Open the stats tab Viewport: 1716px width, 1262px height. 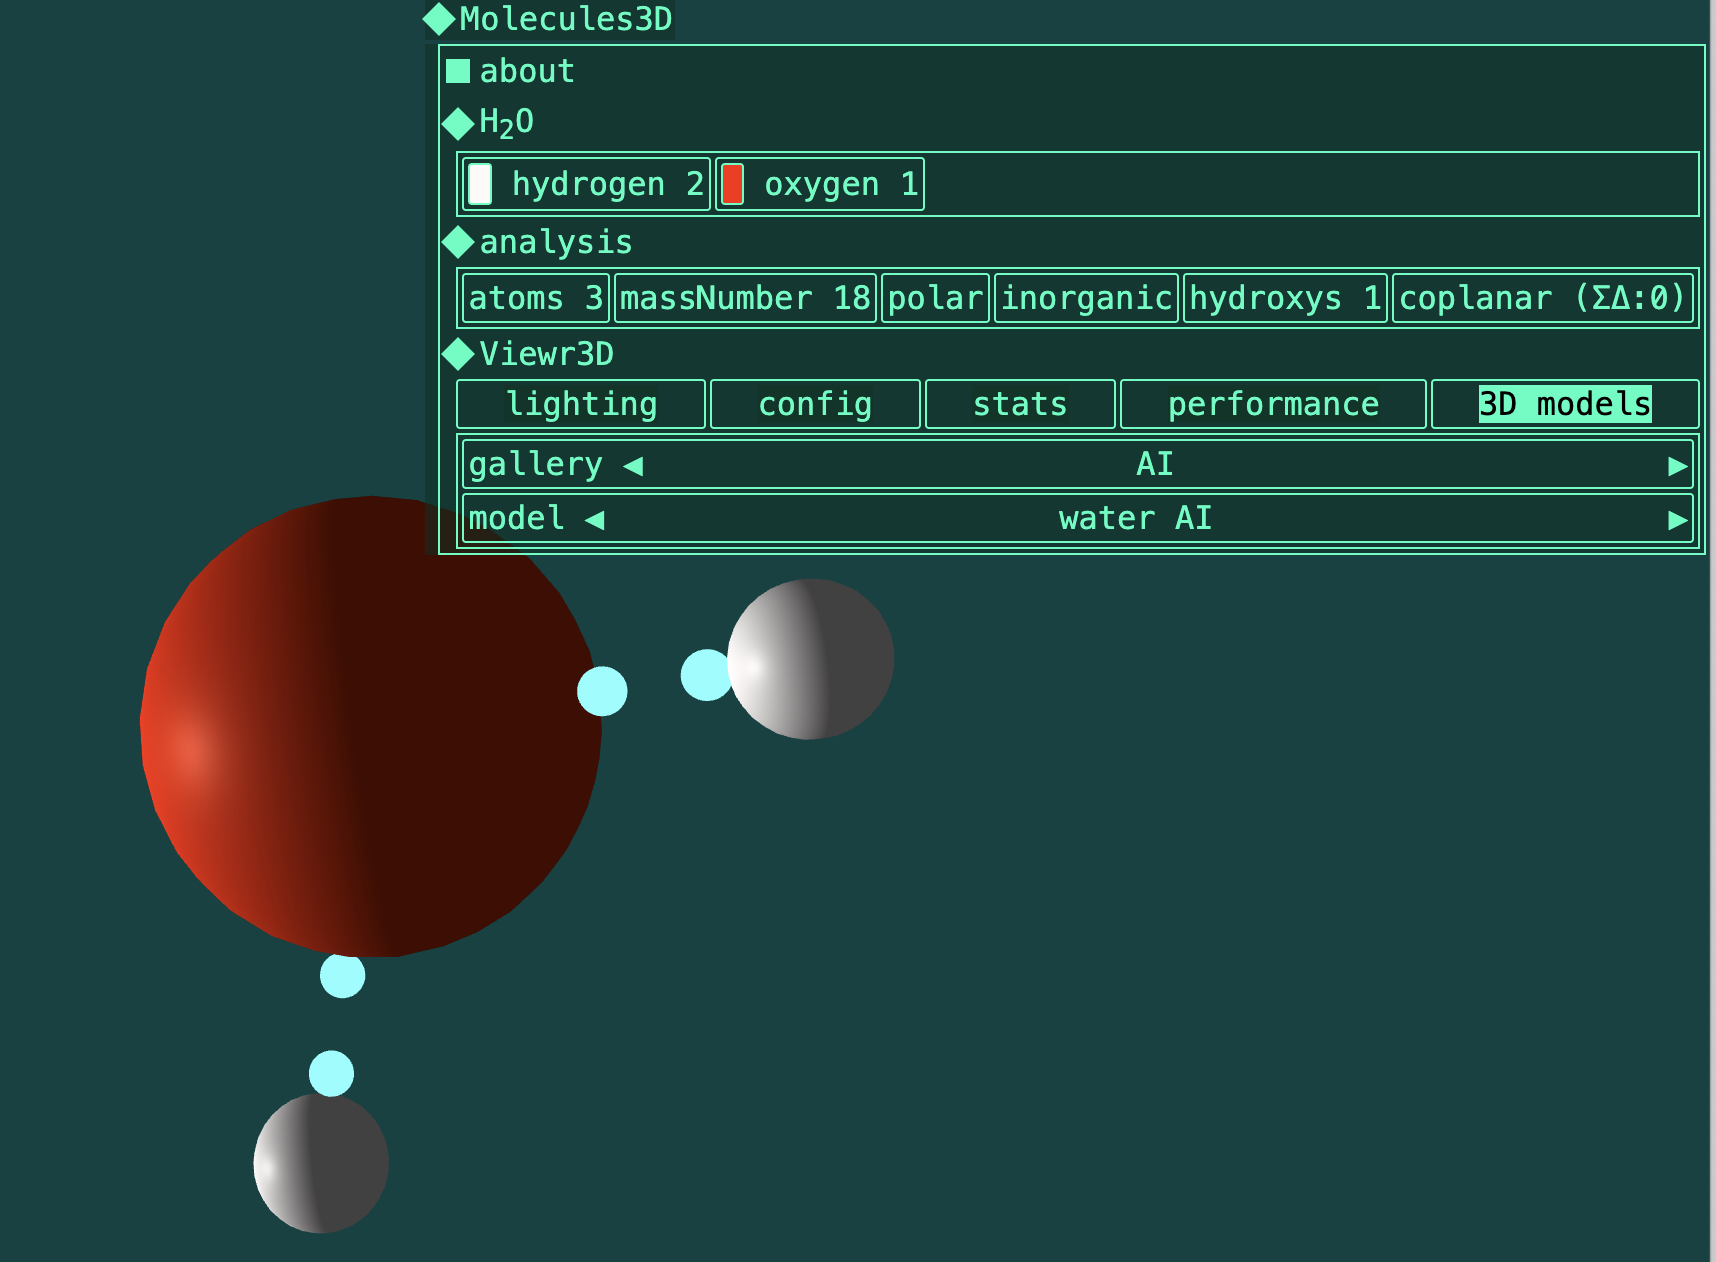(x=1020, y=404)
